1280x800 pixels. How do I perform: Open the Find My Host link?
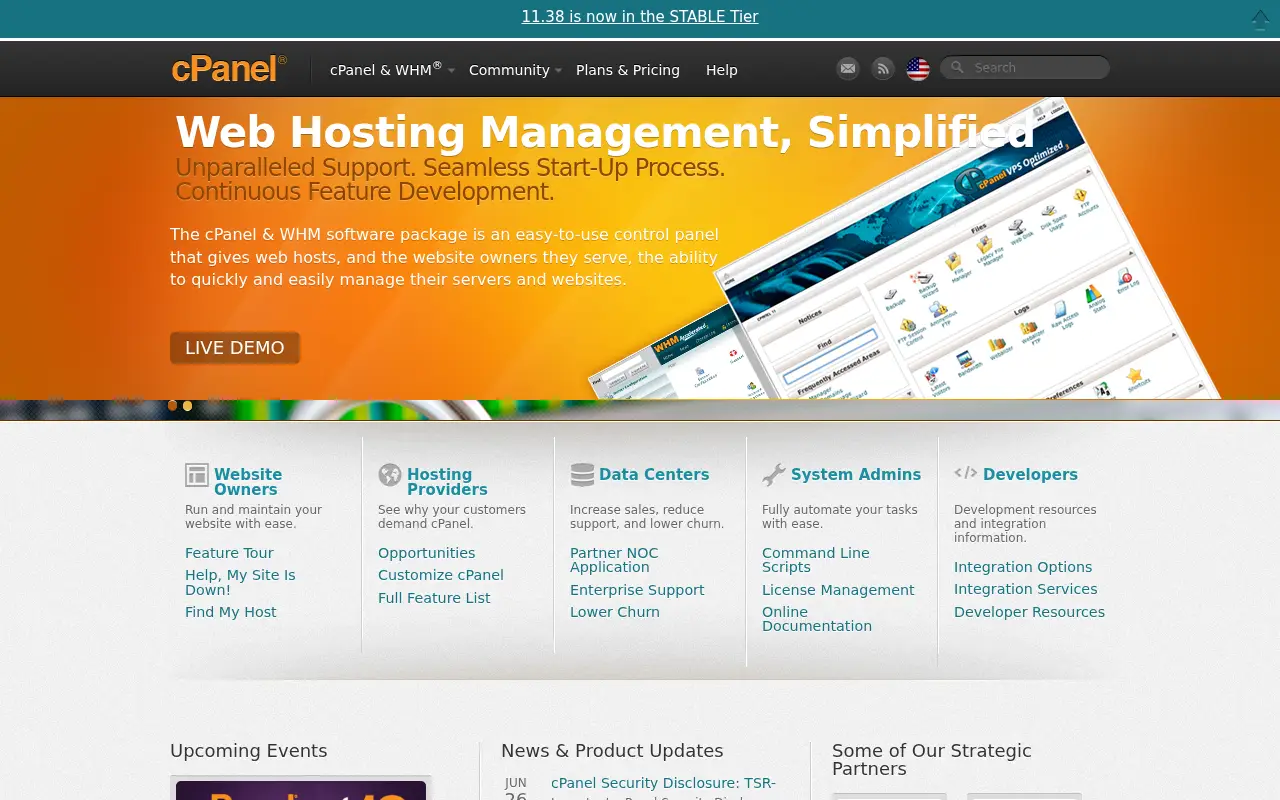pos(231,612)
